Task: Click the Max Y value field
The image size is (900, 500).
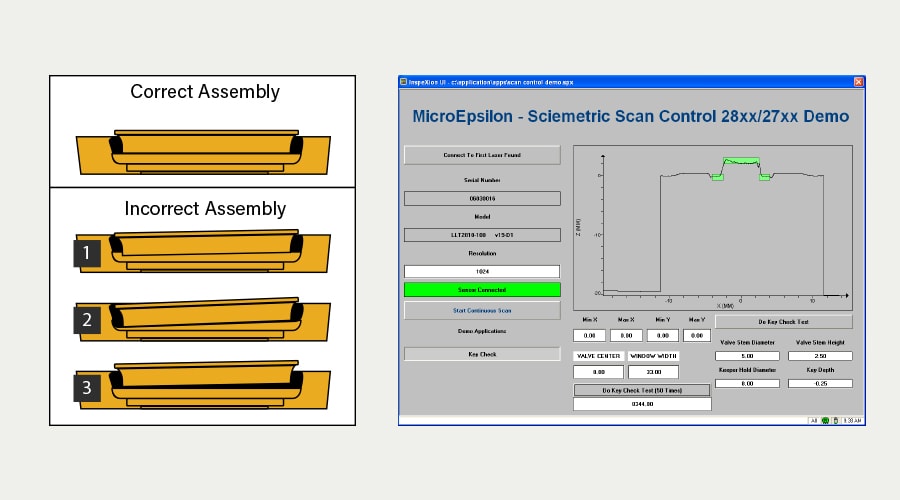Action: (x=697, y=336)
